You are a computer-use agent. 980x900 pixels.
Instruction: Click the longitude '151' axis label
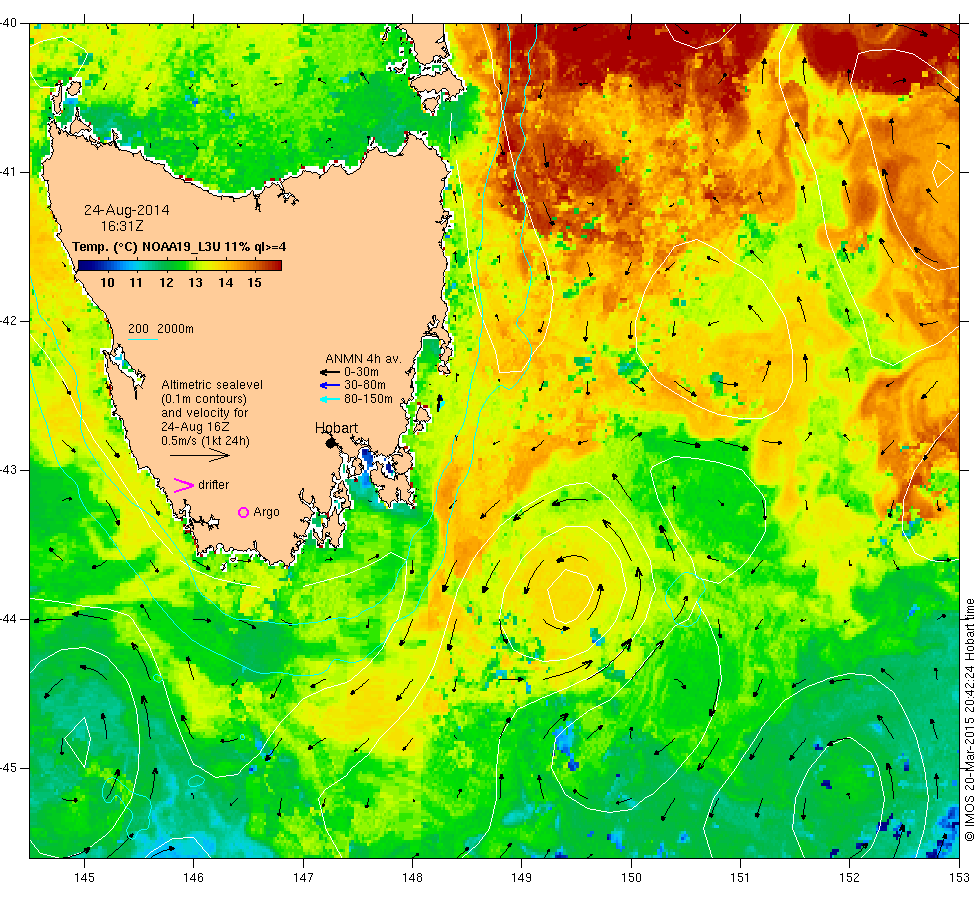point(740,878)
